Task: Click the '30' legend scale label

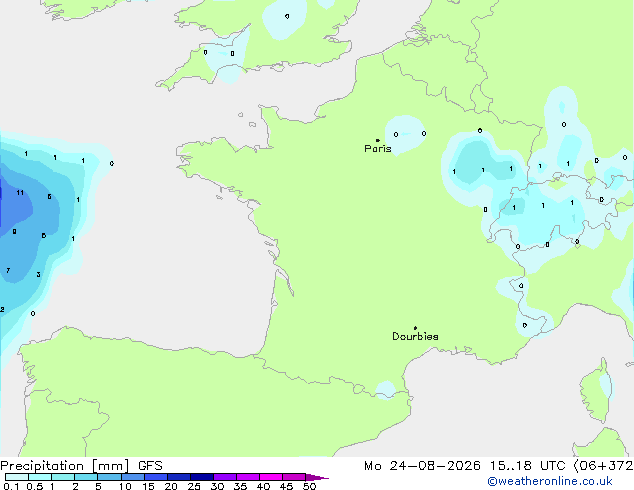Action: [217, 486]
